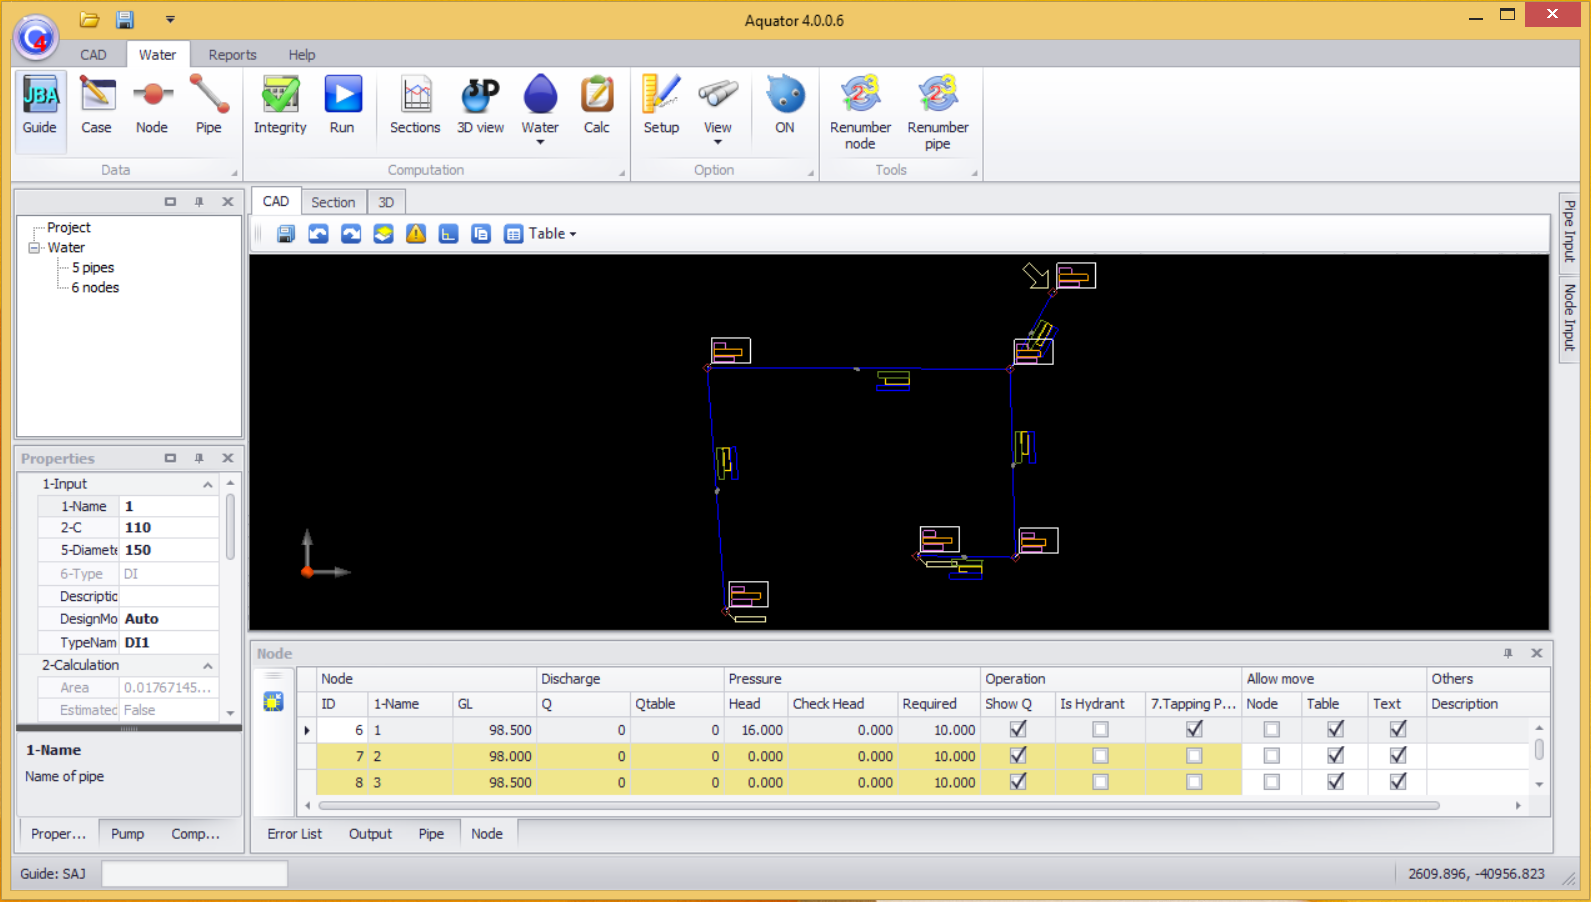Open the Table dropdown in CAD toolbar
The image size is (1591, 902).
point(541,234)
